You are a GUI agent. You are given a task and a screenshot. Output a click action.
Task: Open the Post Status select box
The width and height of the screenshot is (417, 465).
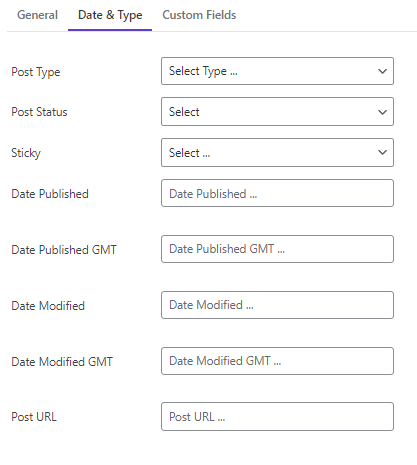click(x=277, y=112)
